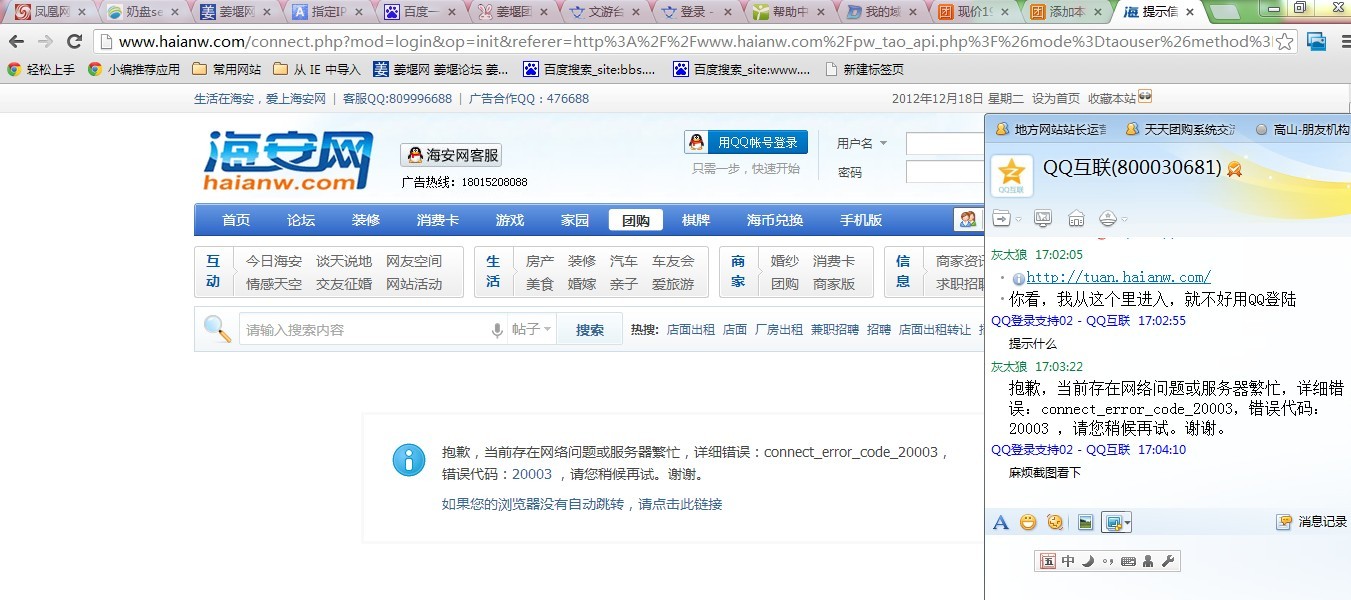Click the 用QQ帐号登录 button

pos(746,143)
